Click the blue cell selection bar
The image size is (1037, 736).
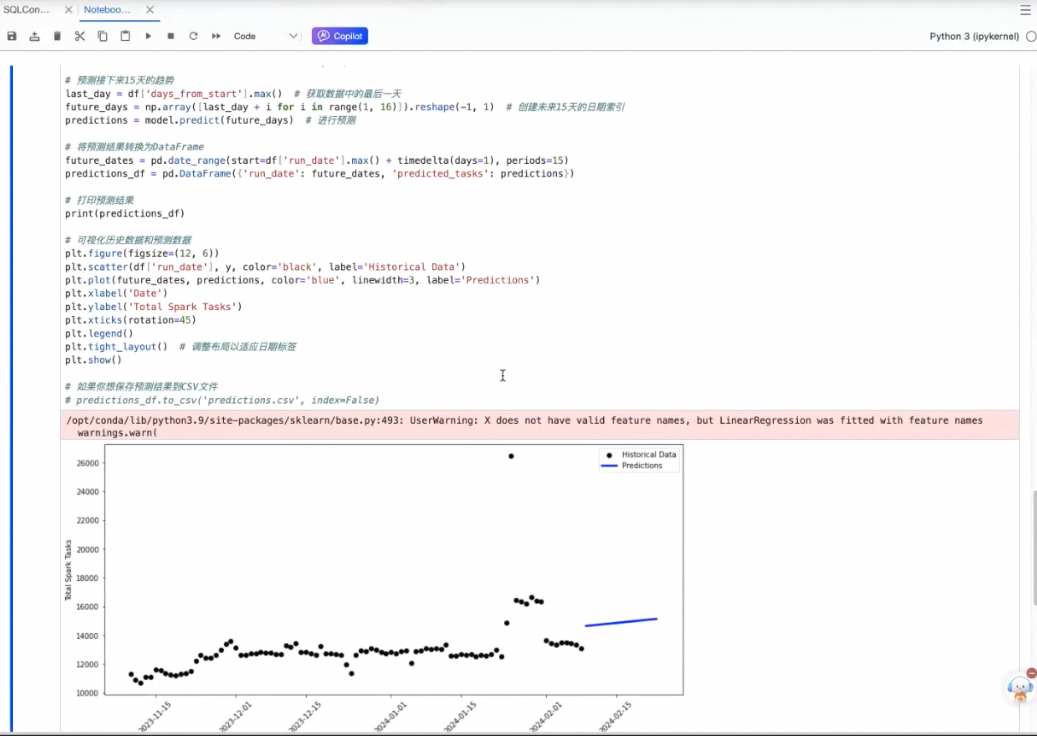click(11, 399)
